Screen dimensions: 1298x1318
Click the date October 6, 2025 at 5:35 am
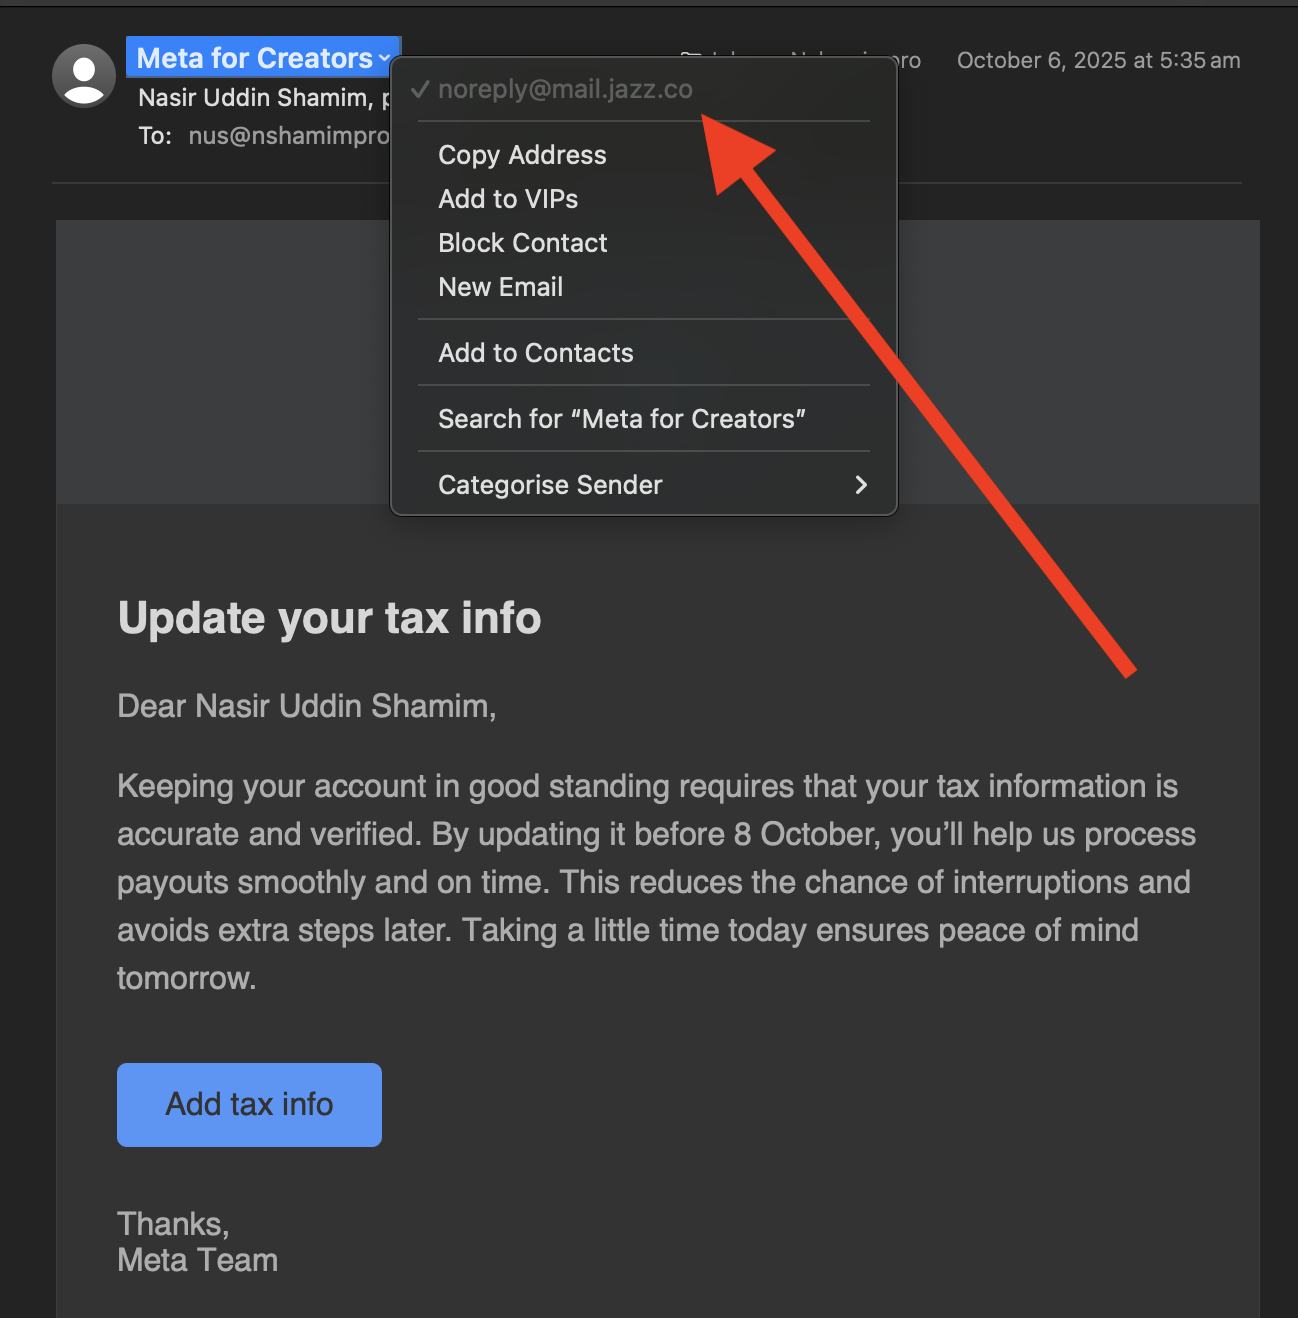click(x=1098, y=60)
